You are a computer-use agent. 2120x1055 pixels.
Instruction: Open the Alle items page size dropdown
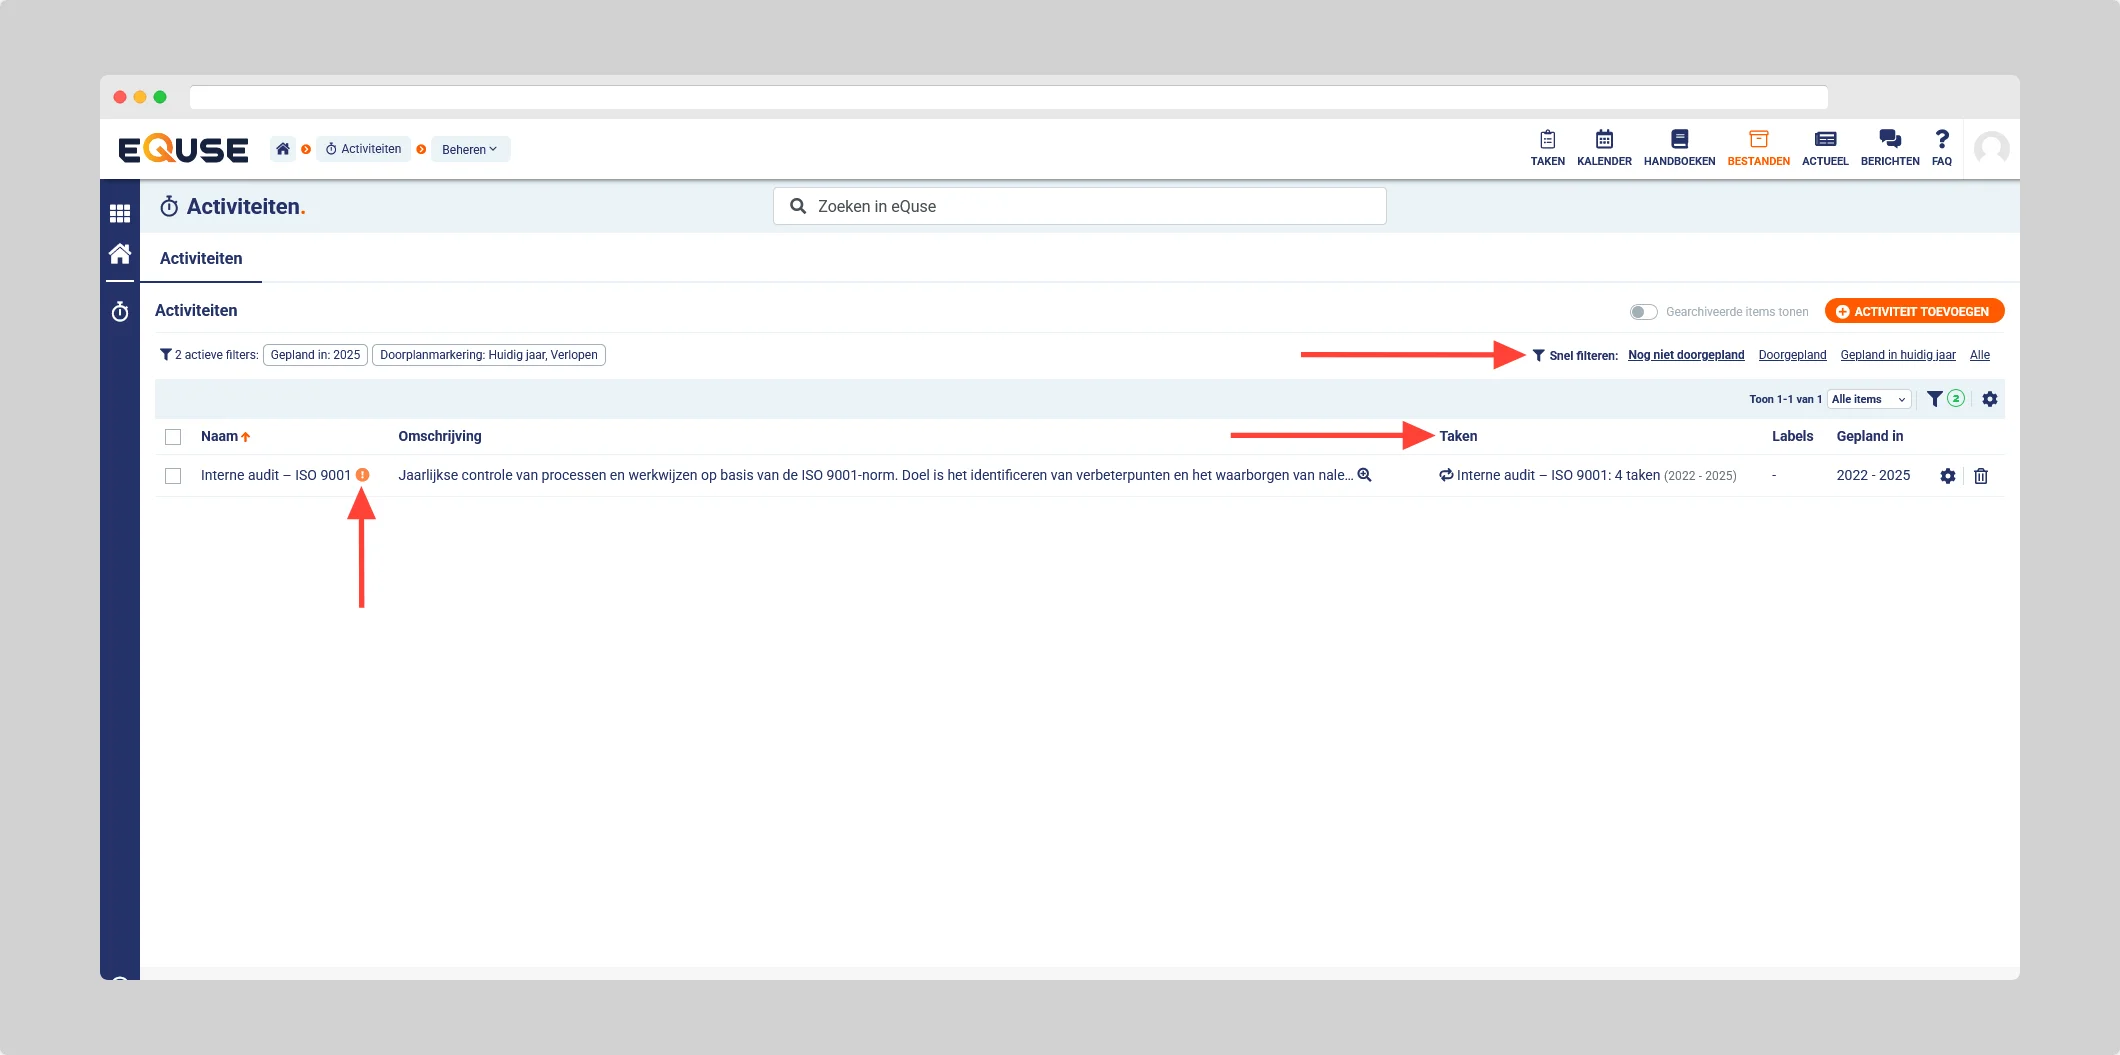[x=1868, y=399]
